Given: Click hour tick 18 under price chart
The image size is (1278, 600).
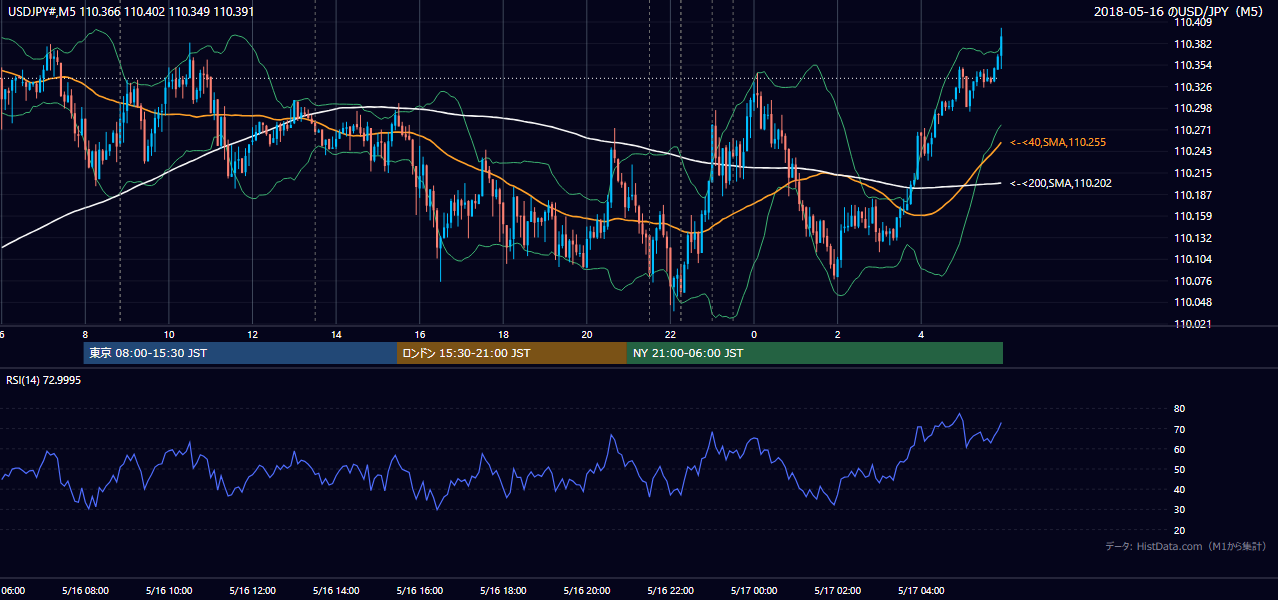Looking at the screenshot, I should tap(503, 335).
